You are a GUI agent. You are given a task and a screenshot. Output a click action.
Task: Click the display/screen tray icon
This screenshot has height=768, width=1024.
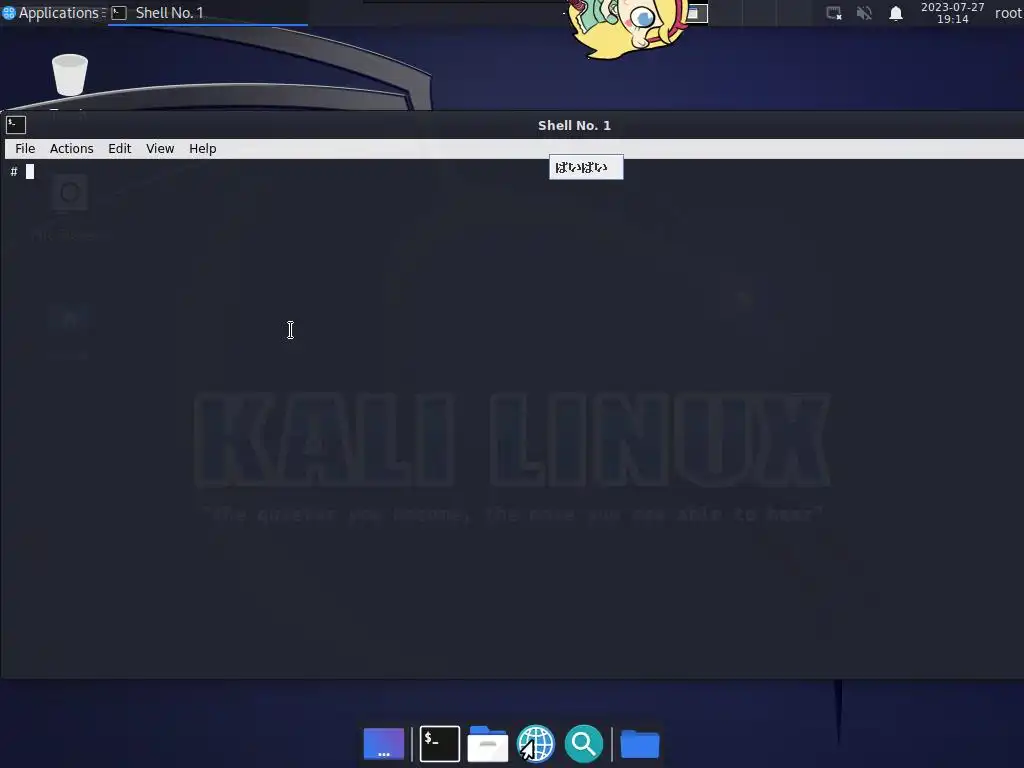(834, 13)
